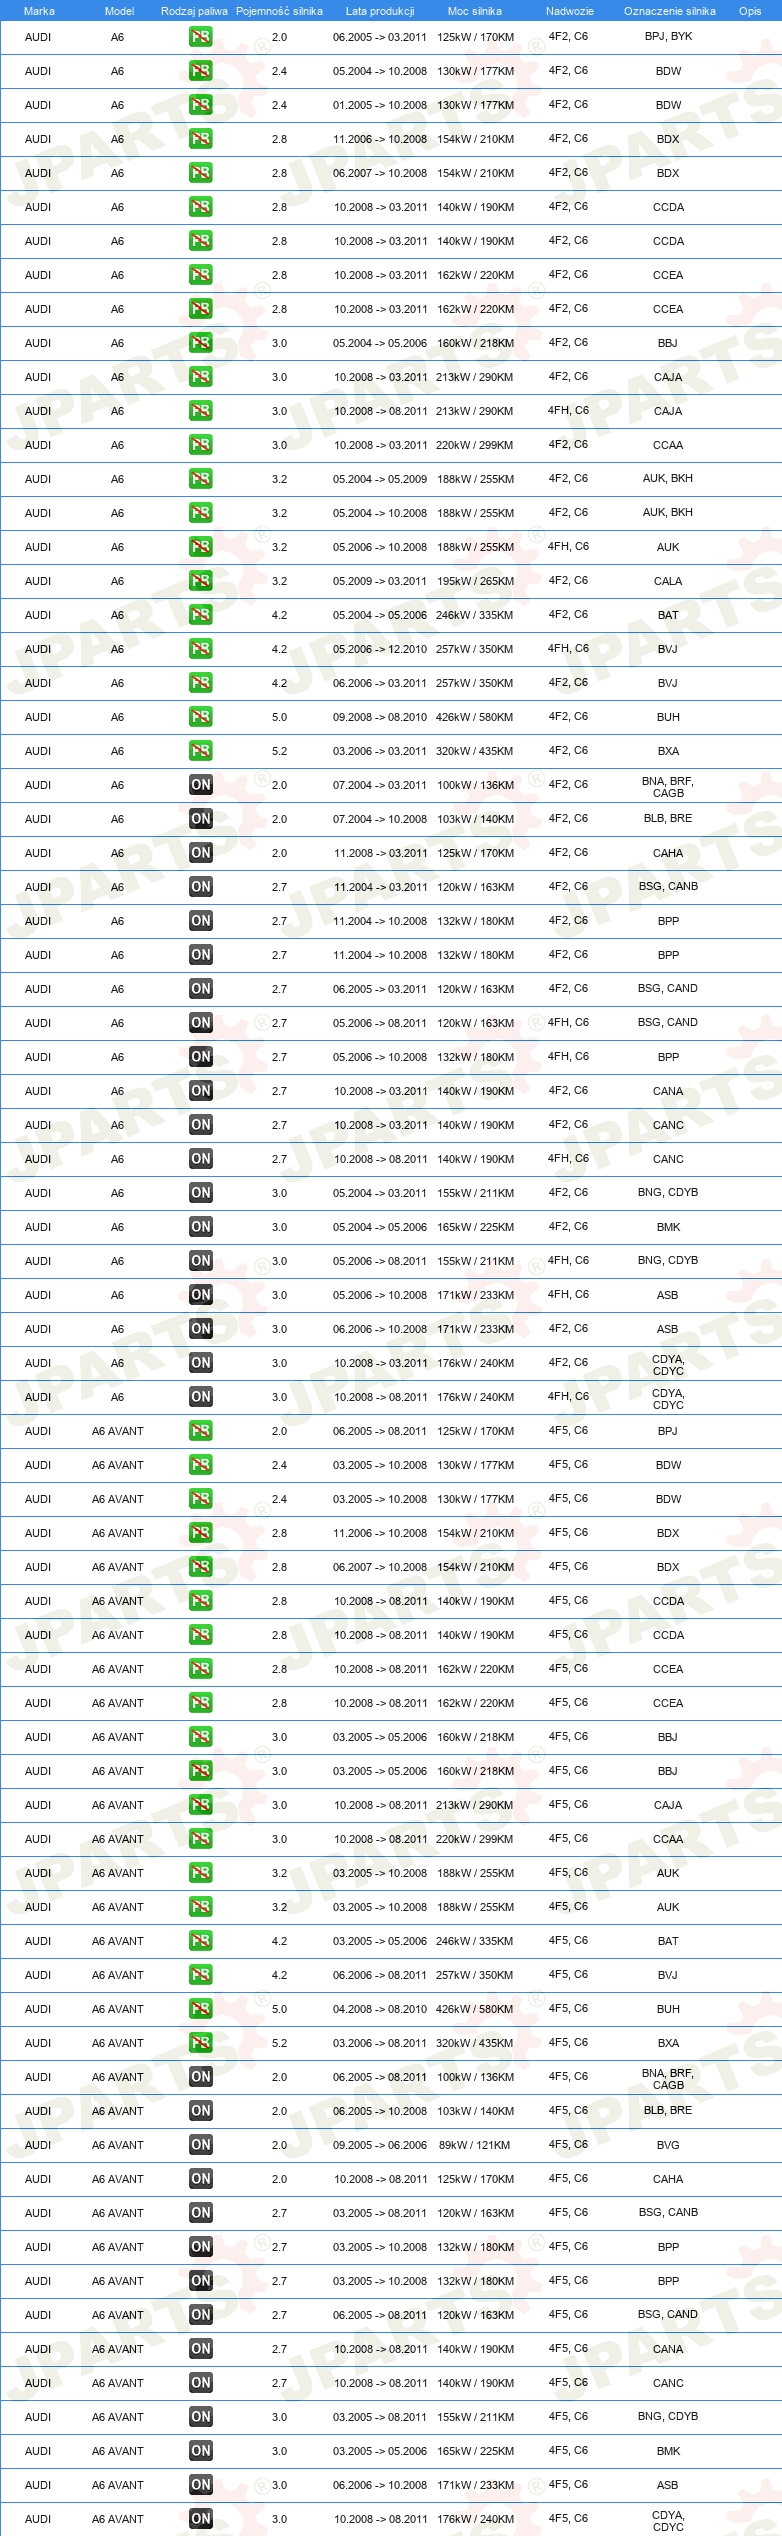Click diesel ON icon in A6 Avant CDYA, CDYC row

[200, 2519]
